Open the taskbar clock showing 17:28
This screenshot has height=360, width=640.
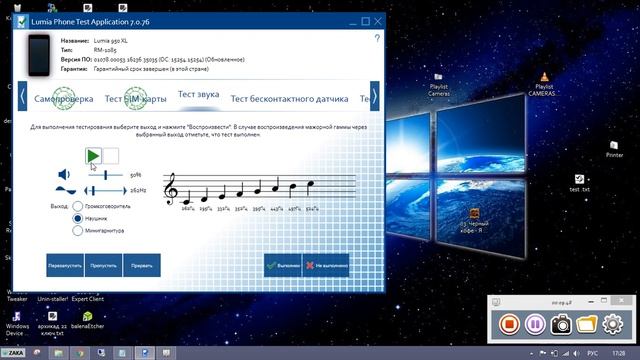click(619, 353)
